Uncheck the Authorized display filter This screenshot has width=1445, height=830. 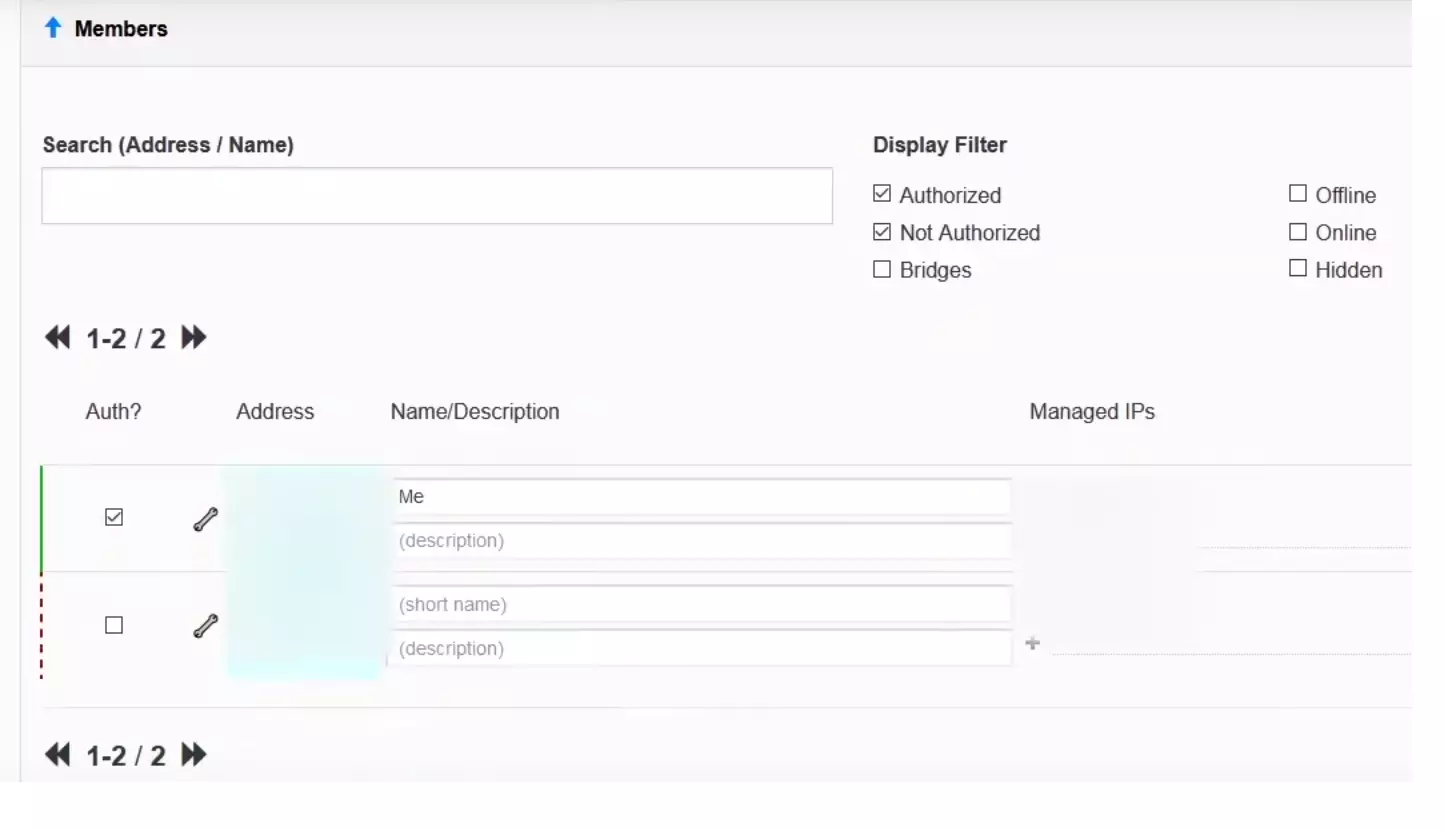881,194
